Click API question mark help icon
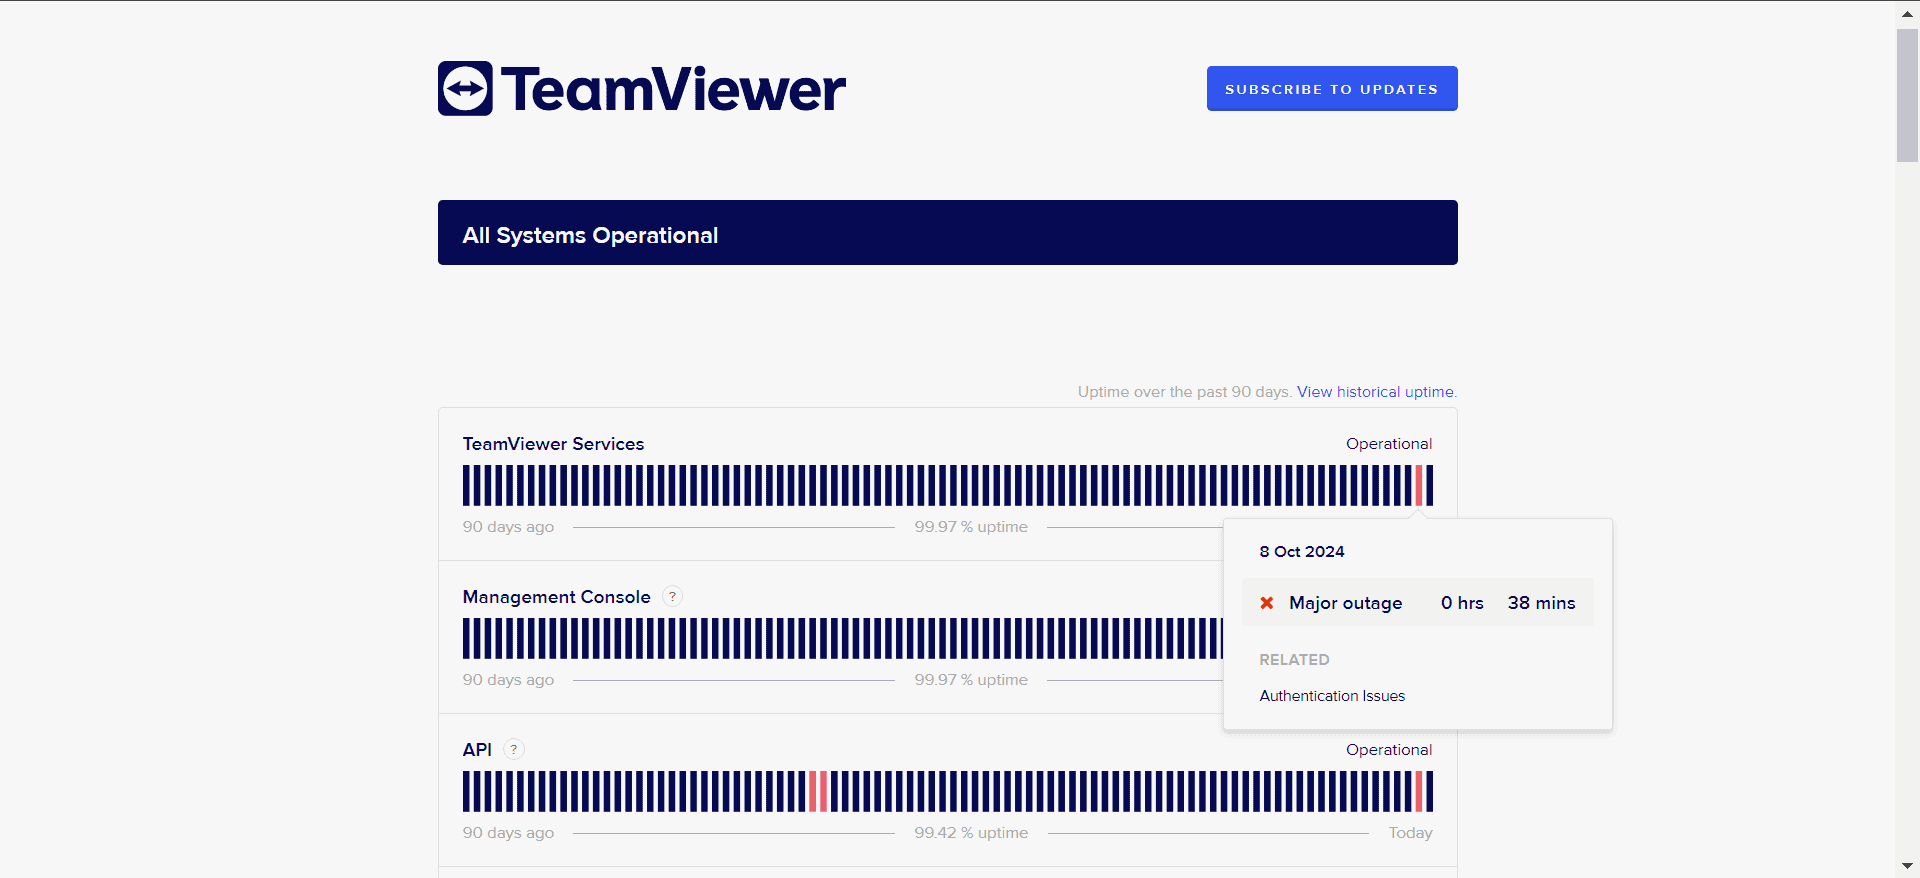This screenshot has width=1920, height=878. tap(514, 750)
